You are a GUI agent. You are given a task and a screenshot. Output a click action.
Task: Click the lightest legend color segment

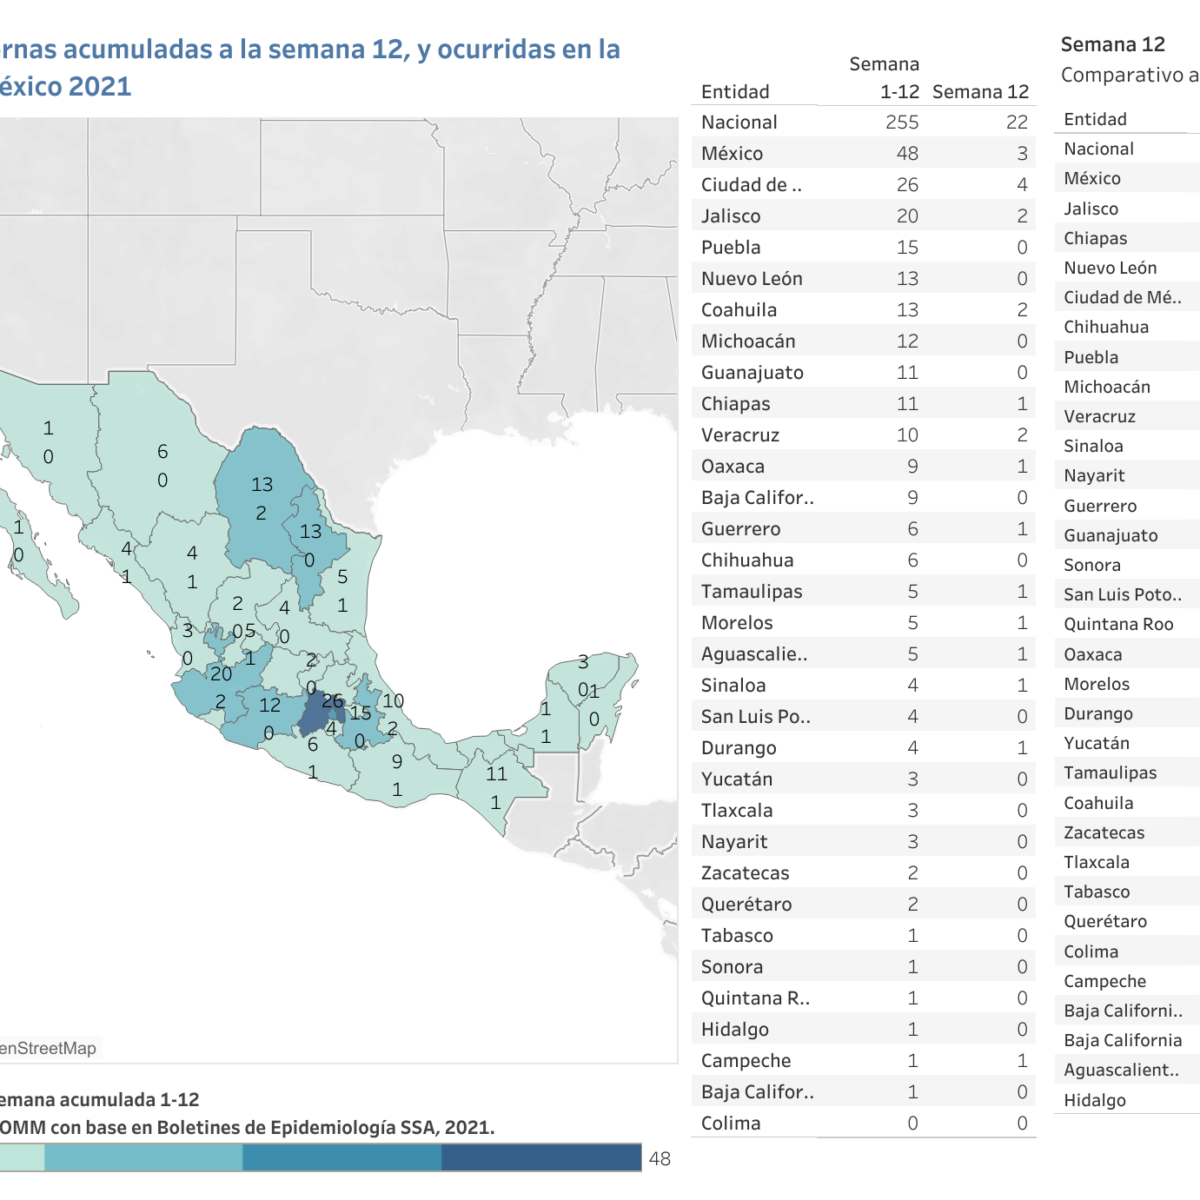click(x=20, y=1157)
